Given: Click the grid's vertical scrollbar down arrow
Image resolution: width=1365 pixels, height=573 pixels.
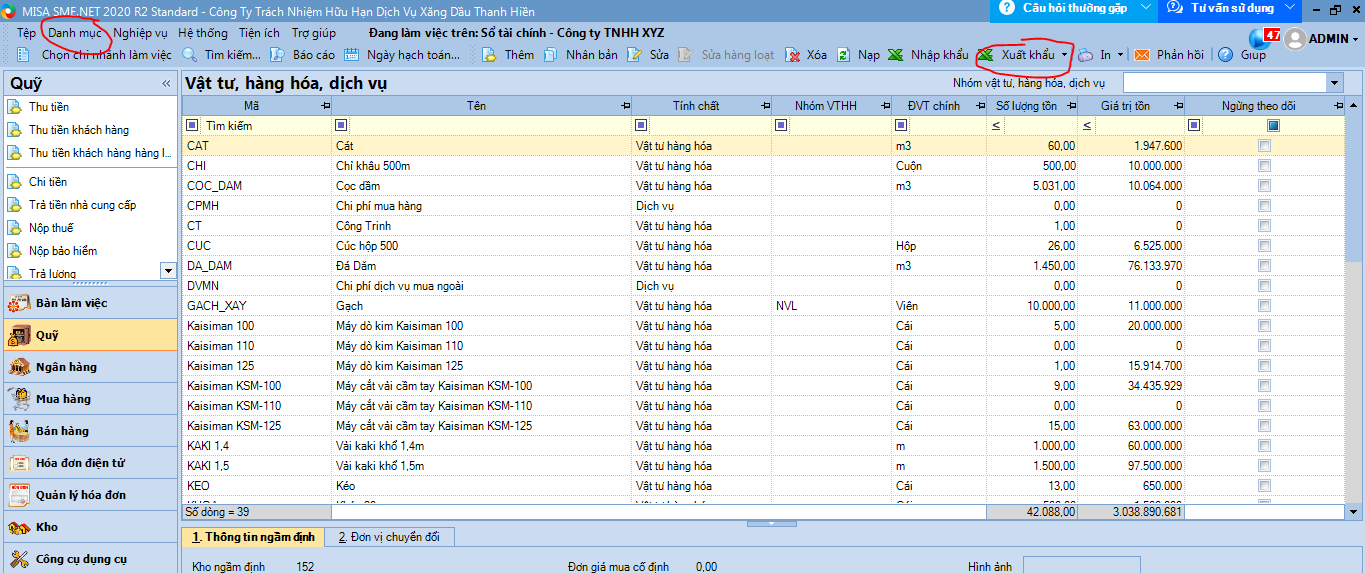Looking at the screenshot, I should tap(1354, 511).
